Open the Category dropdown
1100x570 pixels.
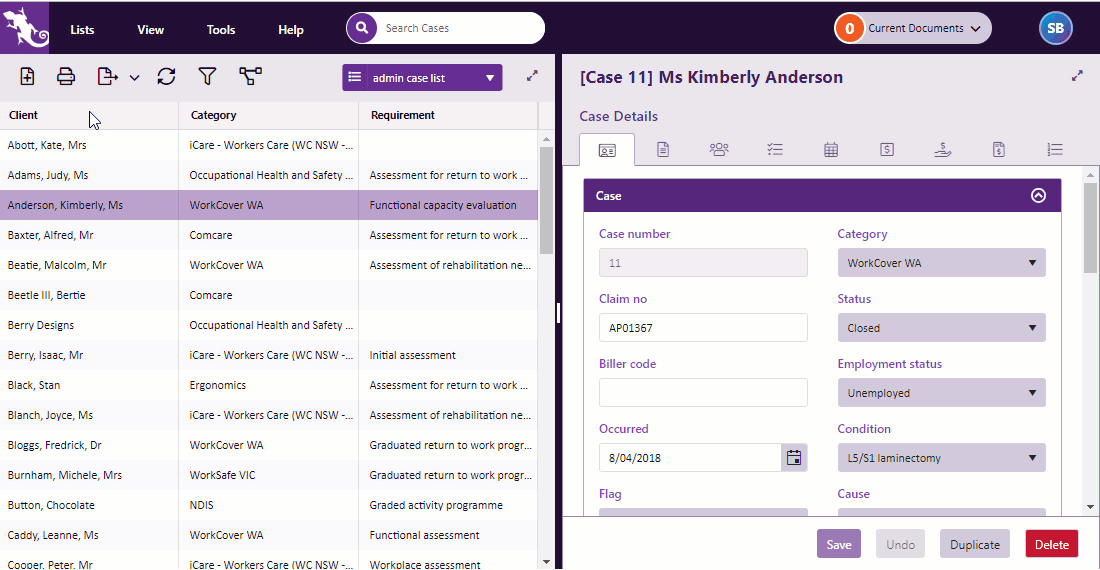941,263
